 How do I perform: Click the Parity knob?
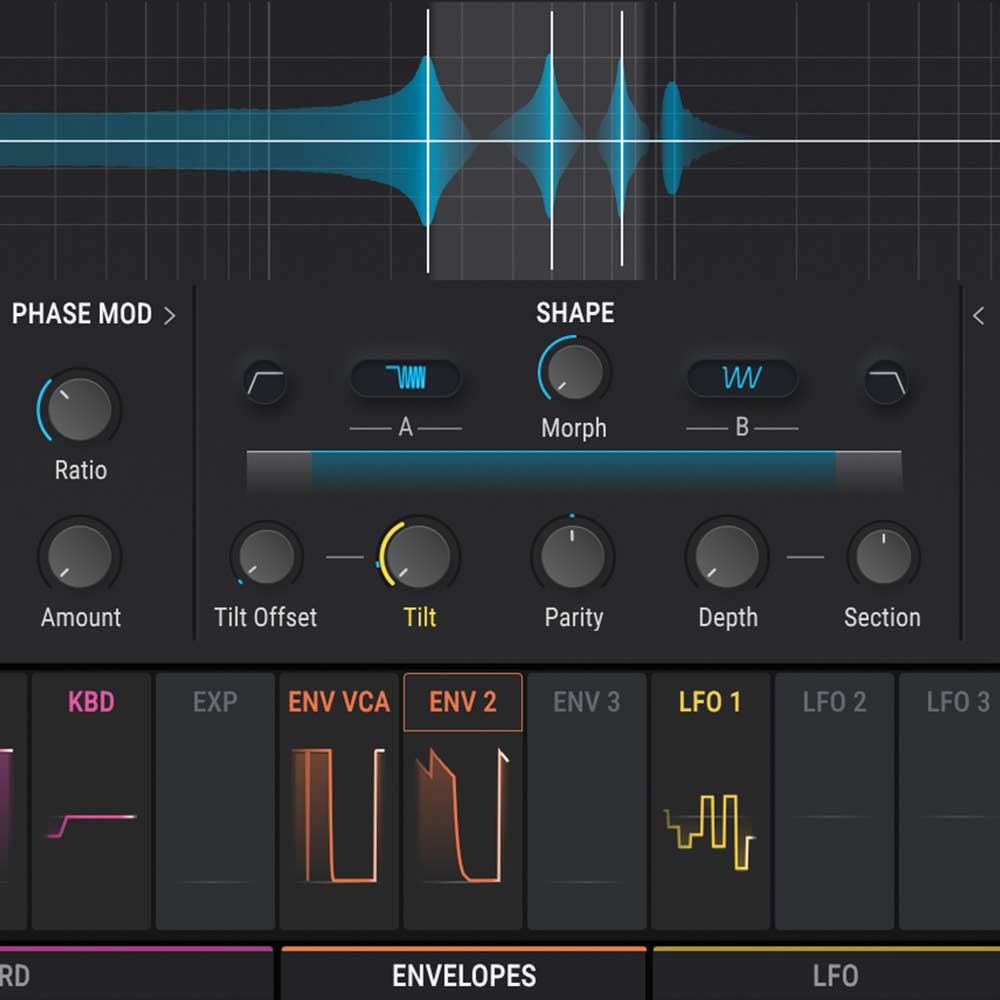(572, 556)
